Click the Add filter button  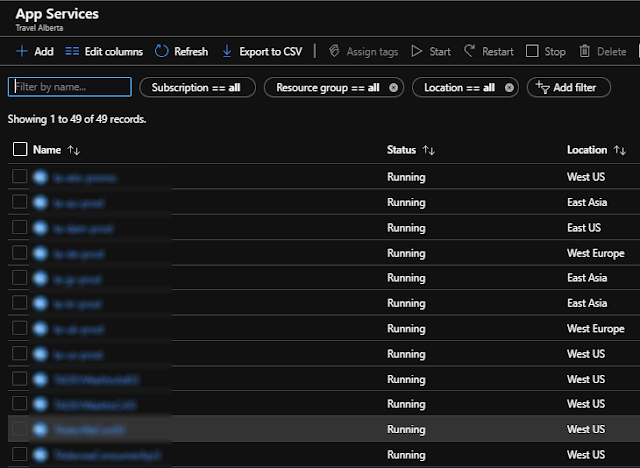tap(569, 87)
